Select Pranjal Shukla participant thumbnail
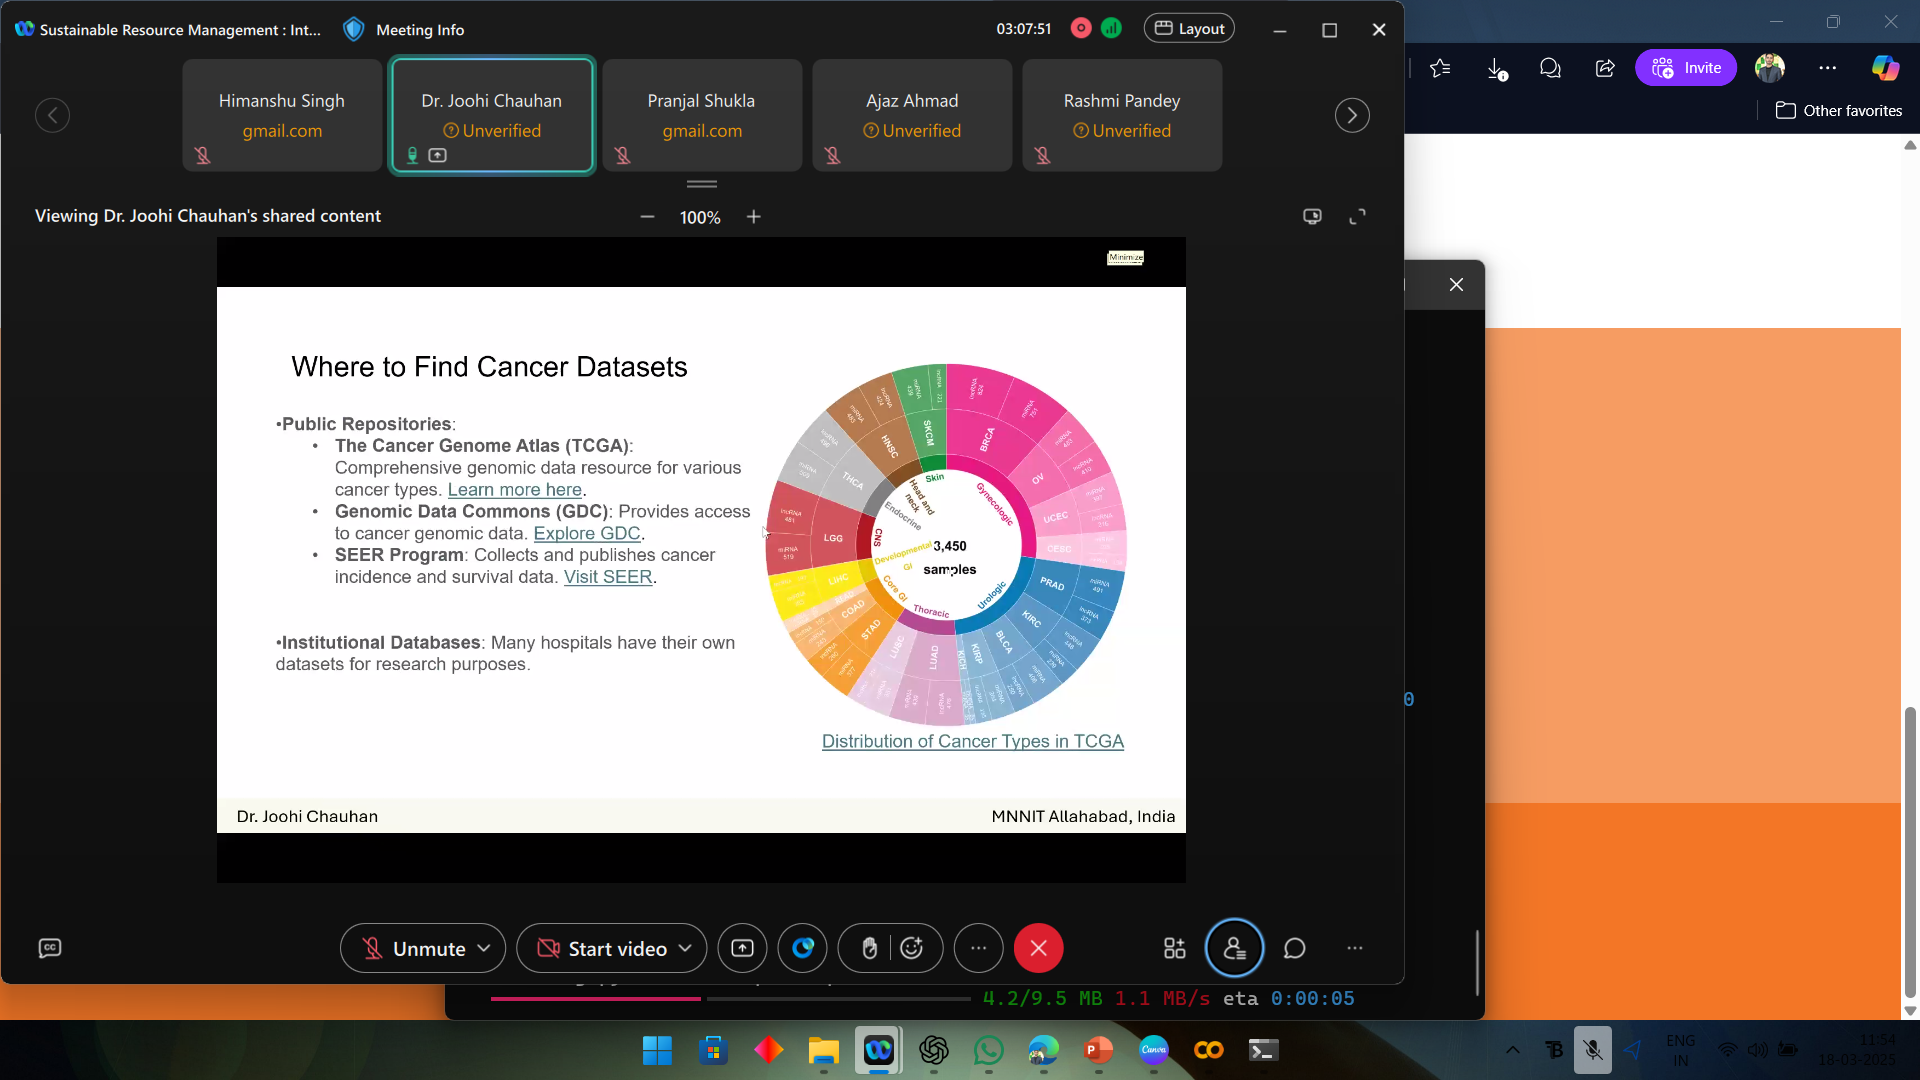The width and height of the screenshot is (1920, 1080). tap(702, 115)
